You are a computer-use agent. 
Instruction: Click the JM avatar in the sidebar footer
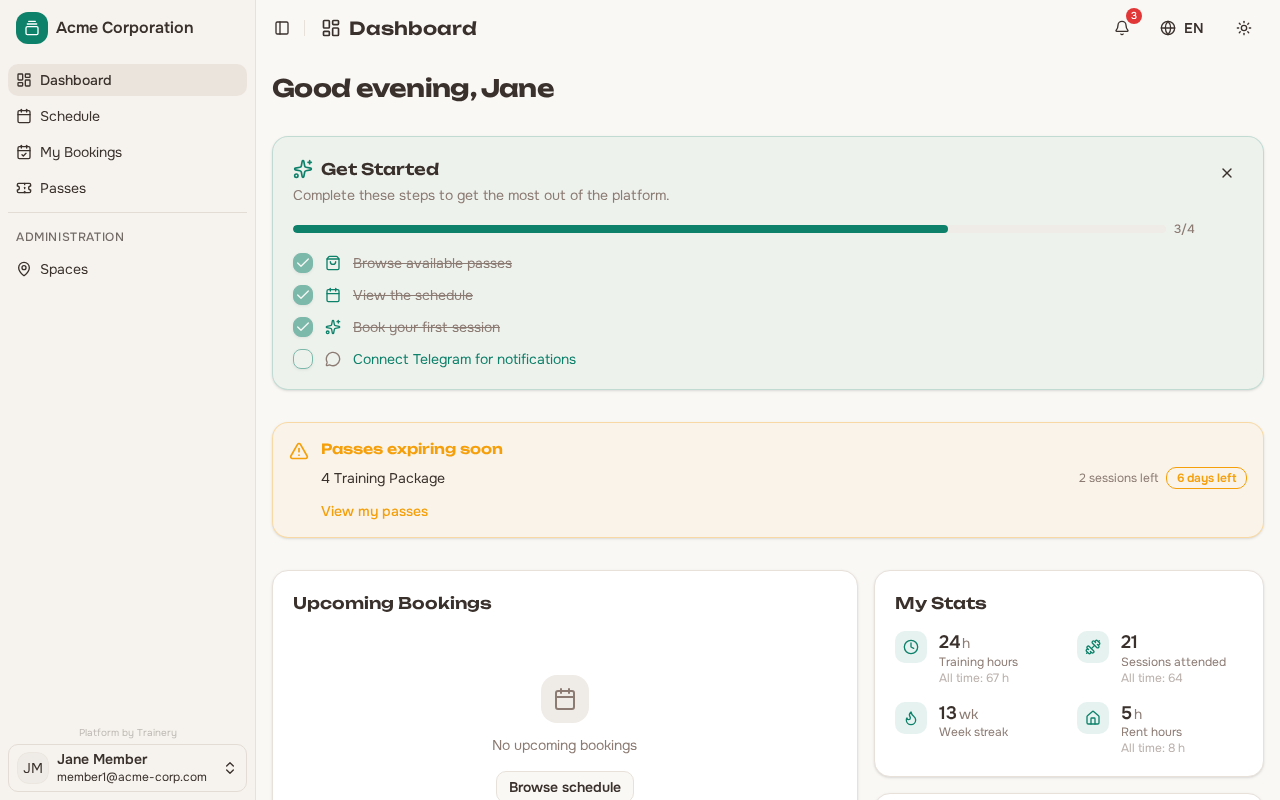[33, 768]
